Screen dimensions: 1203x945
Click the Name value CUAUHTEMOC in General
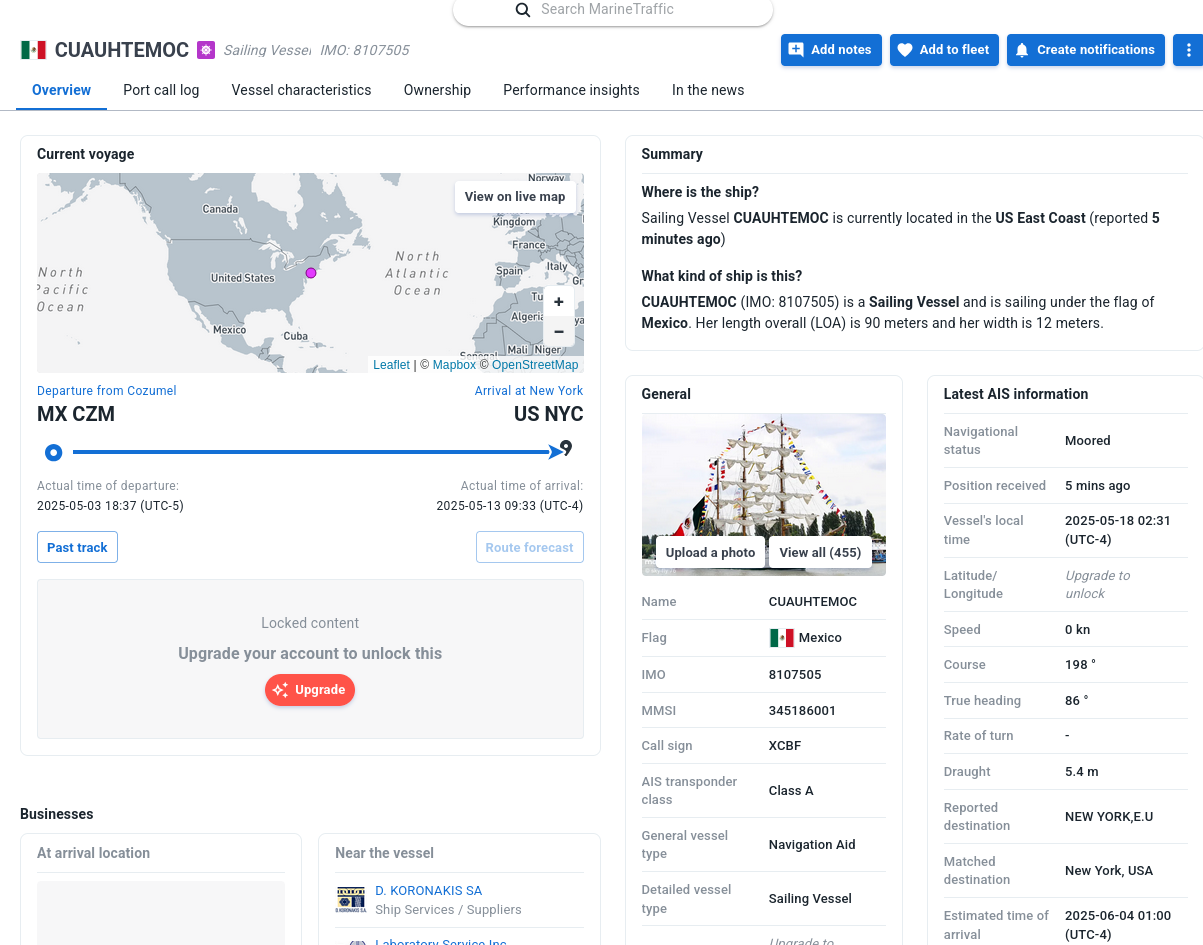tap(813, 602)
